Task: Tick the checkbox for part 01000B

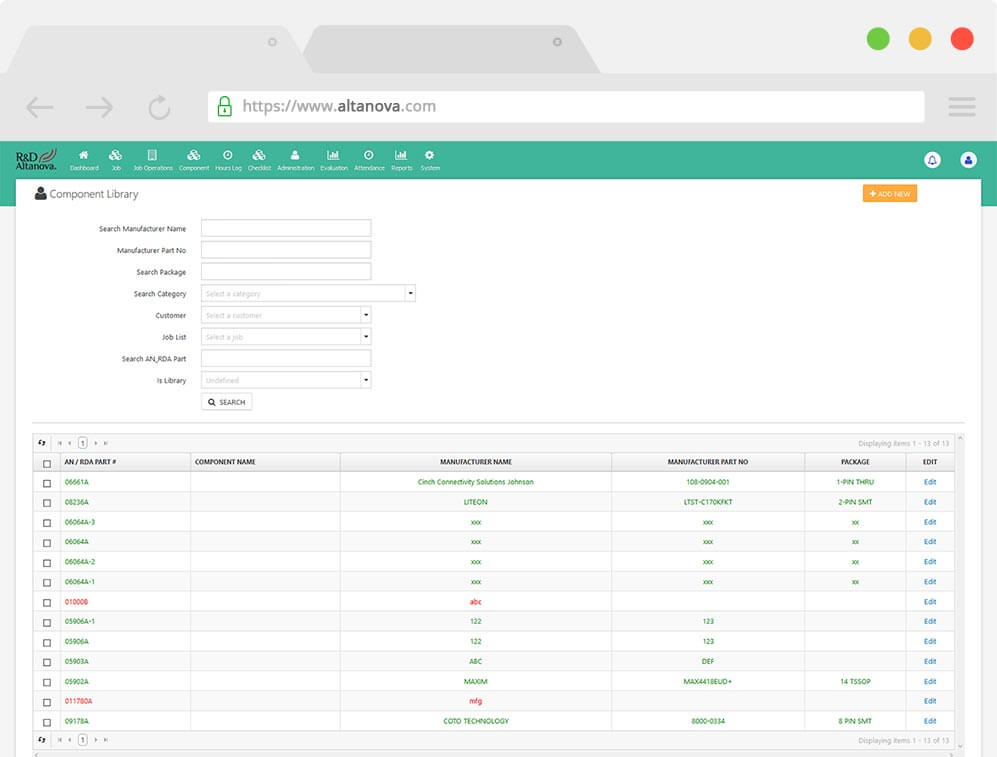Action: (x=47, y=603)
